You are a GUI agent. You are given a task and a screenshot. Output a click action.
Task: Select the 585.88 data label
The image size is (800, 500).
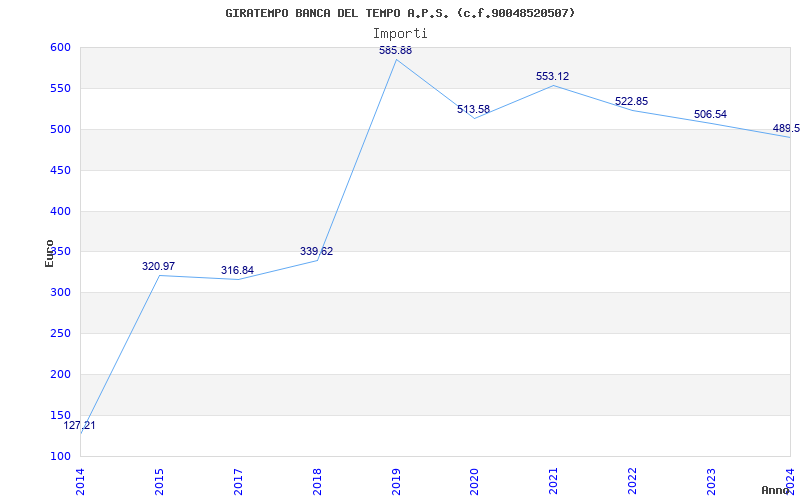point(395,51)
